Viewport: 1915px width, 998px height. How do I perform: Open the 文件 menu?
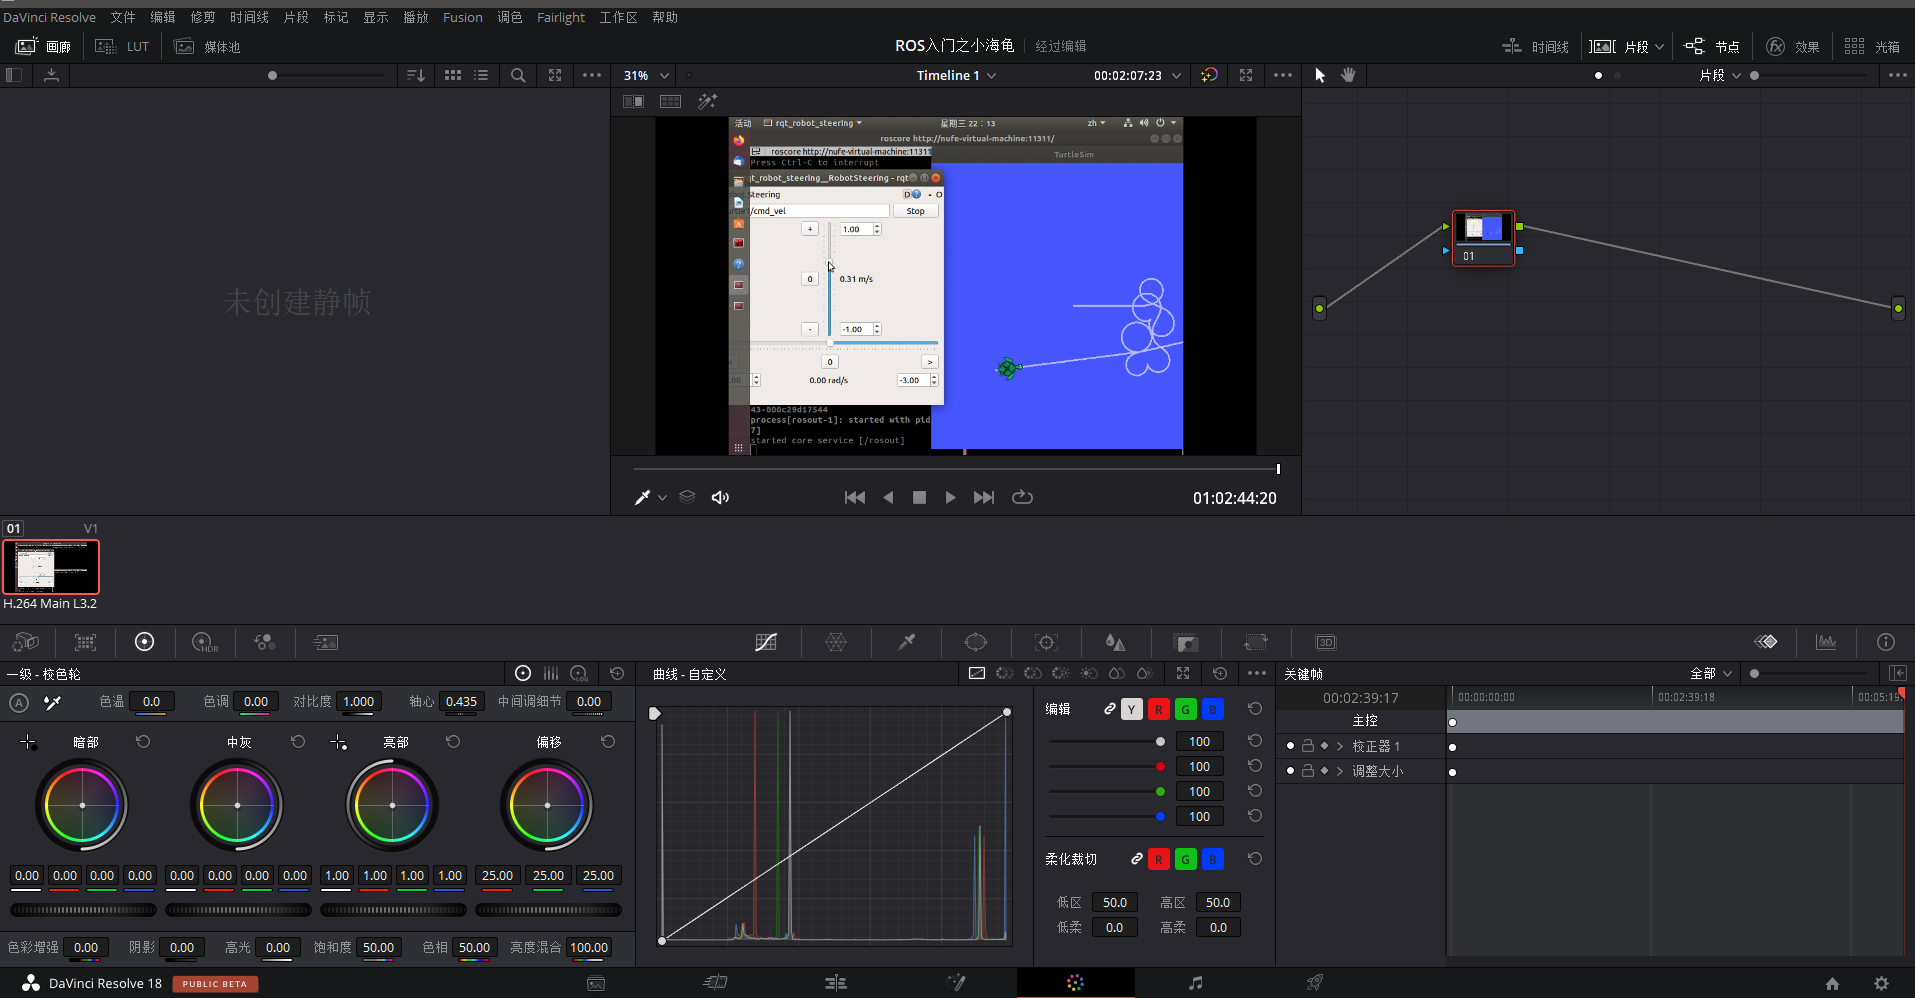pyautogui.click(x=123, y=17)
